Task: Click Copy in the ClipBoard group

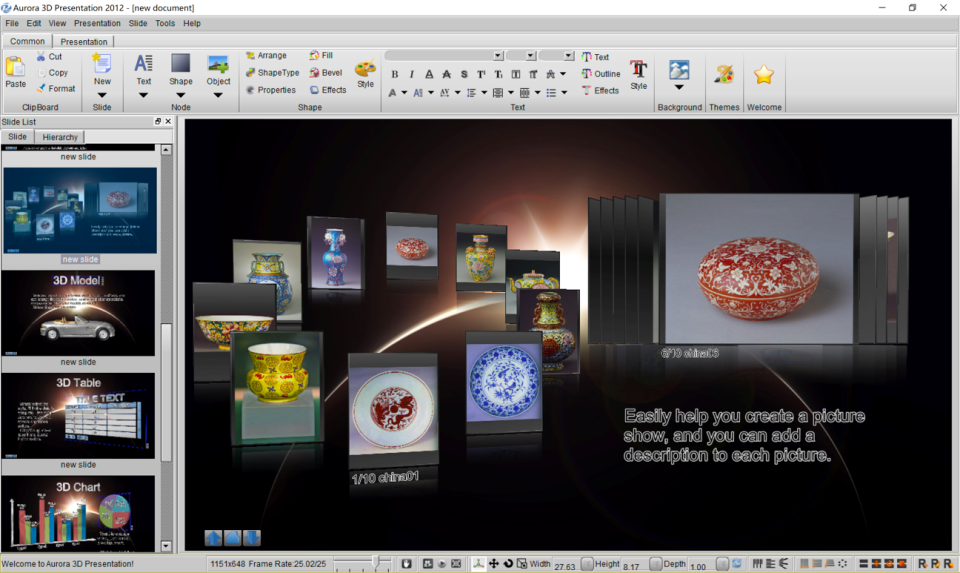Action: click(x=52, y=72)
